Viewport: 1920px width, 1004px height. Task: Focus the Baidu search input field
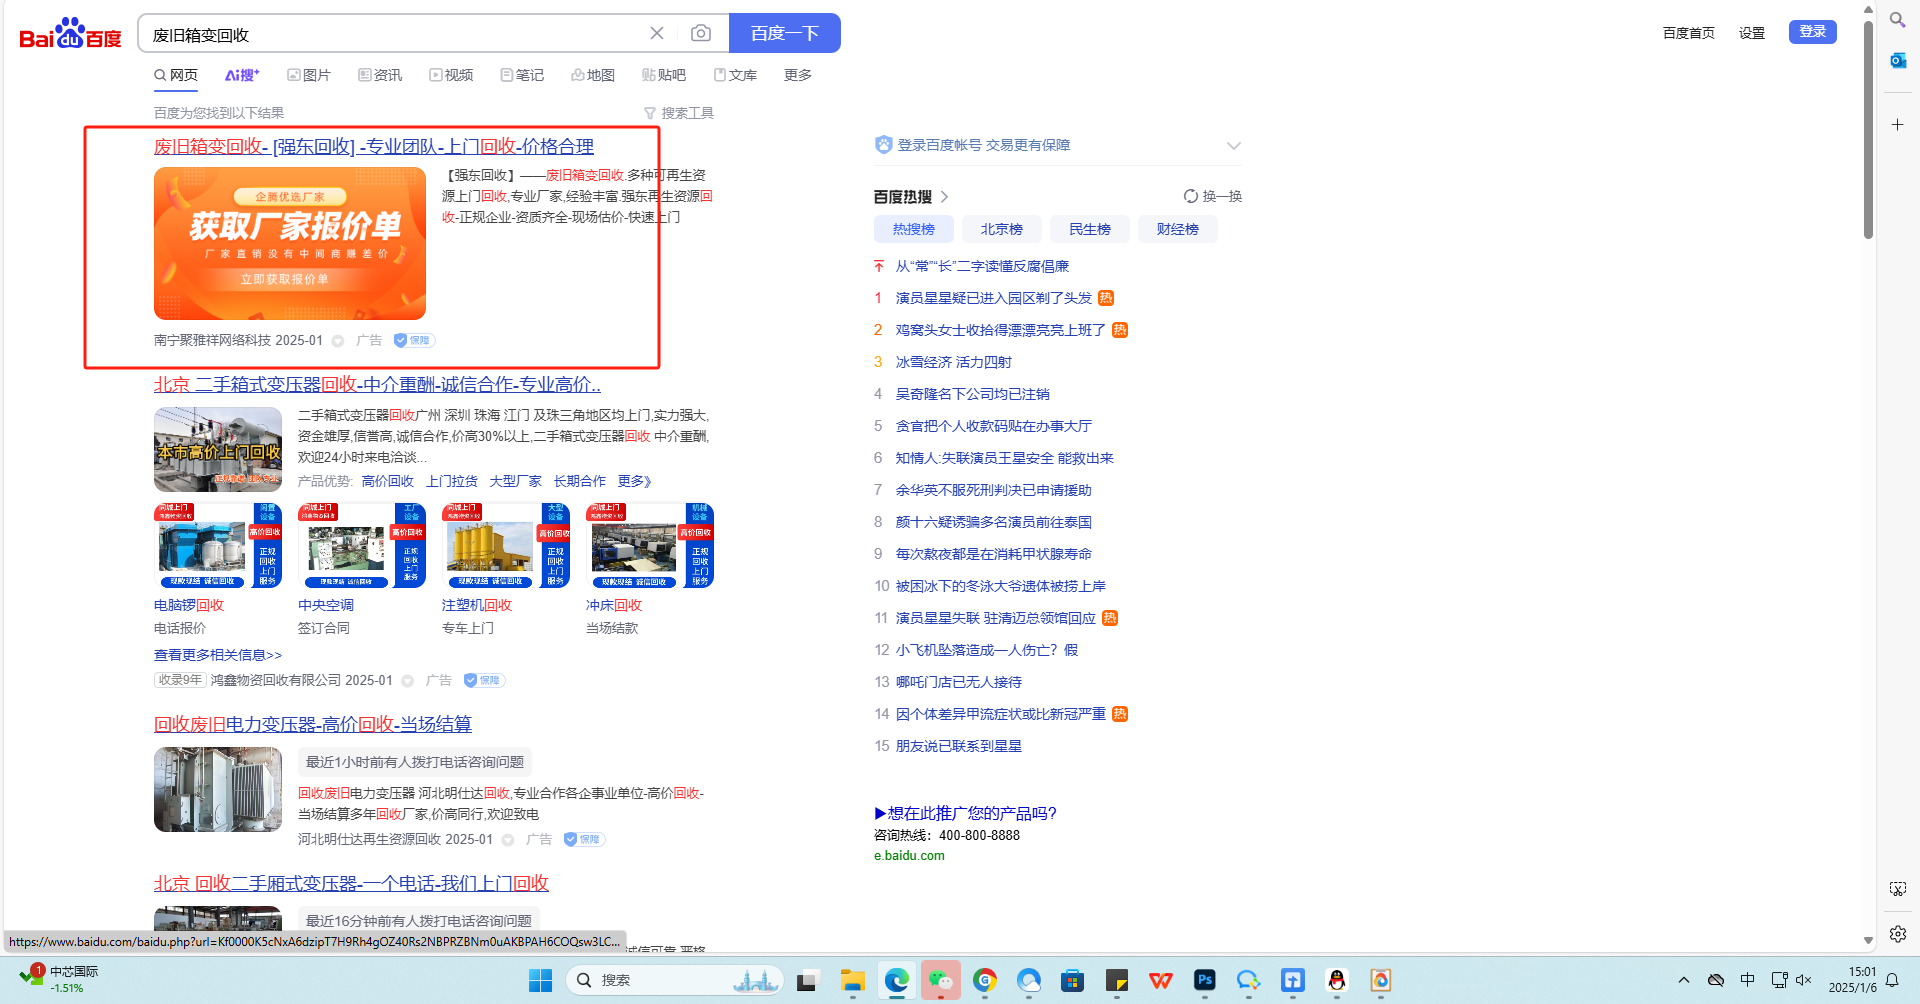[395, 34]
